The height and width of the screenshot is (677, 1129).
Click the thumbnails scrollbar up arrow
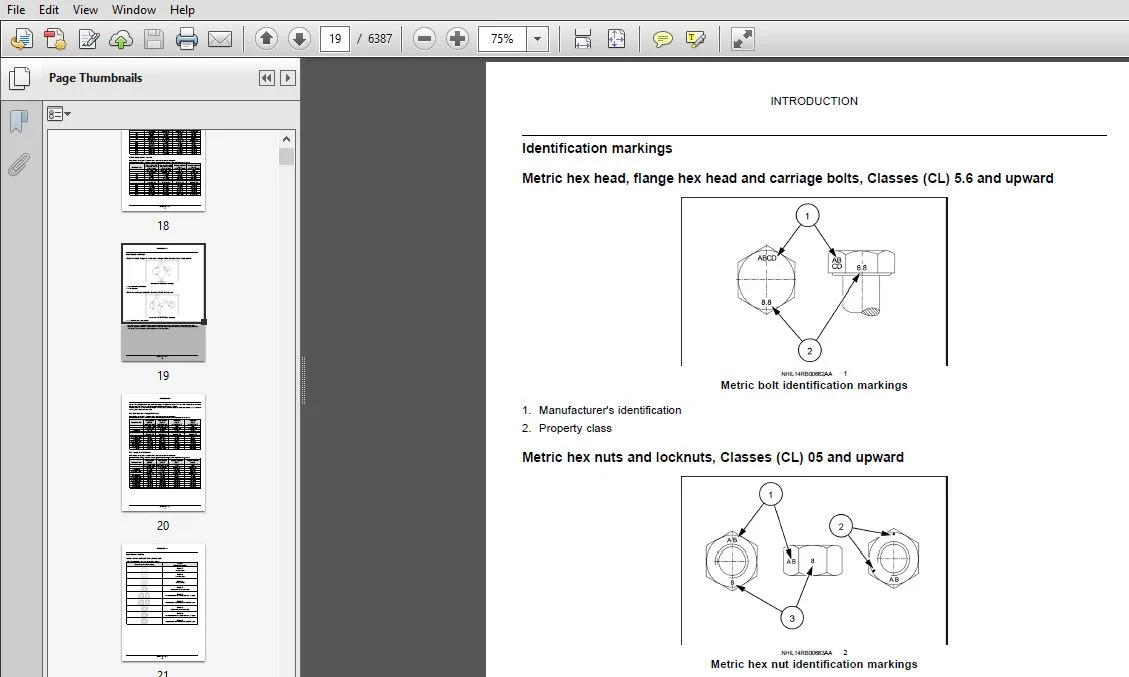(x=287, y=139)
